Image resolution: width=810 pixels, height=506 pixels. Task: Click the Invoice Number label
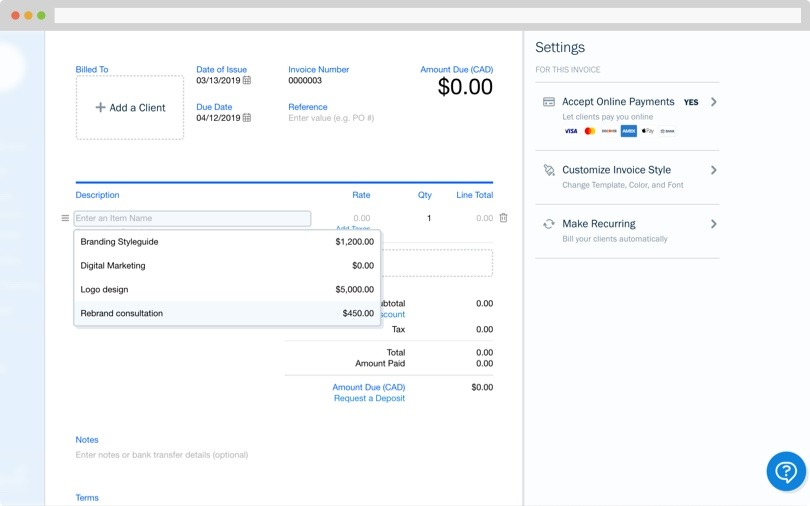tap(319, 69)
